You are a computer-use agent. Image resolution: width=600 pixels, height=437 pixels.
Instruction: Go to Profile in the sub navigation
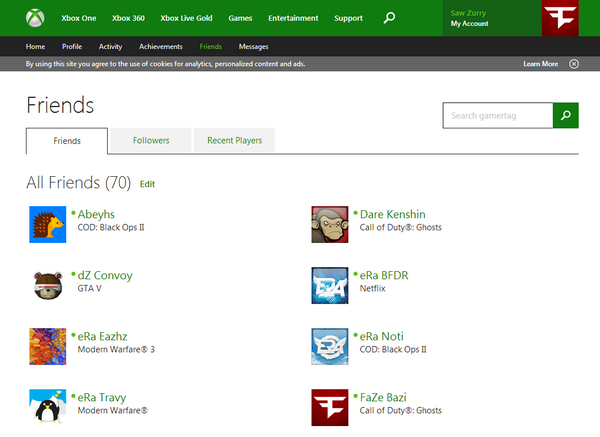coord(72,46)
